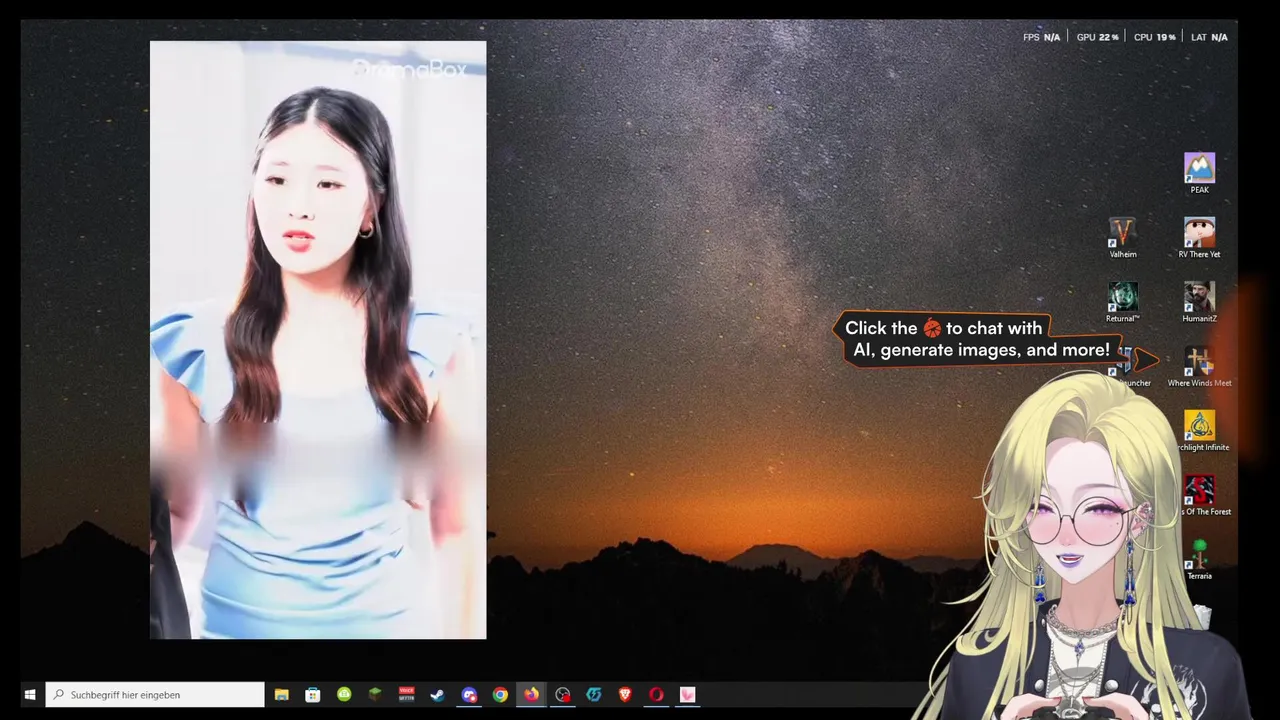The image size is (1280, 720).
Task: Open the Torchlight Infinite desktop icon
Action: [x=1201, y=431]
